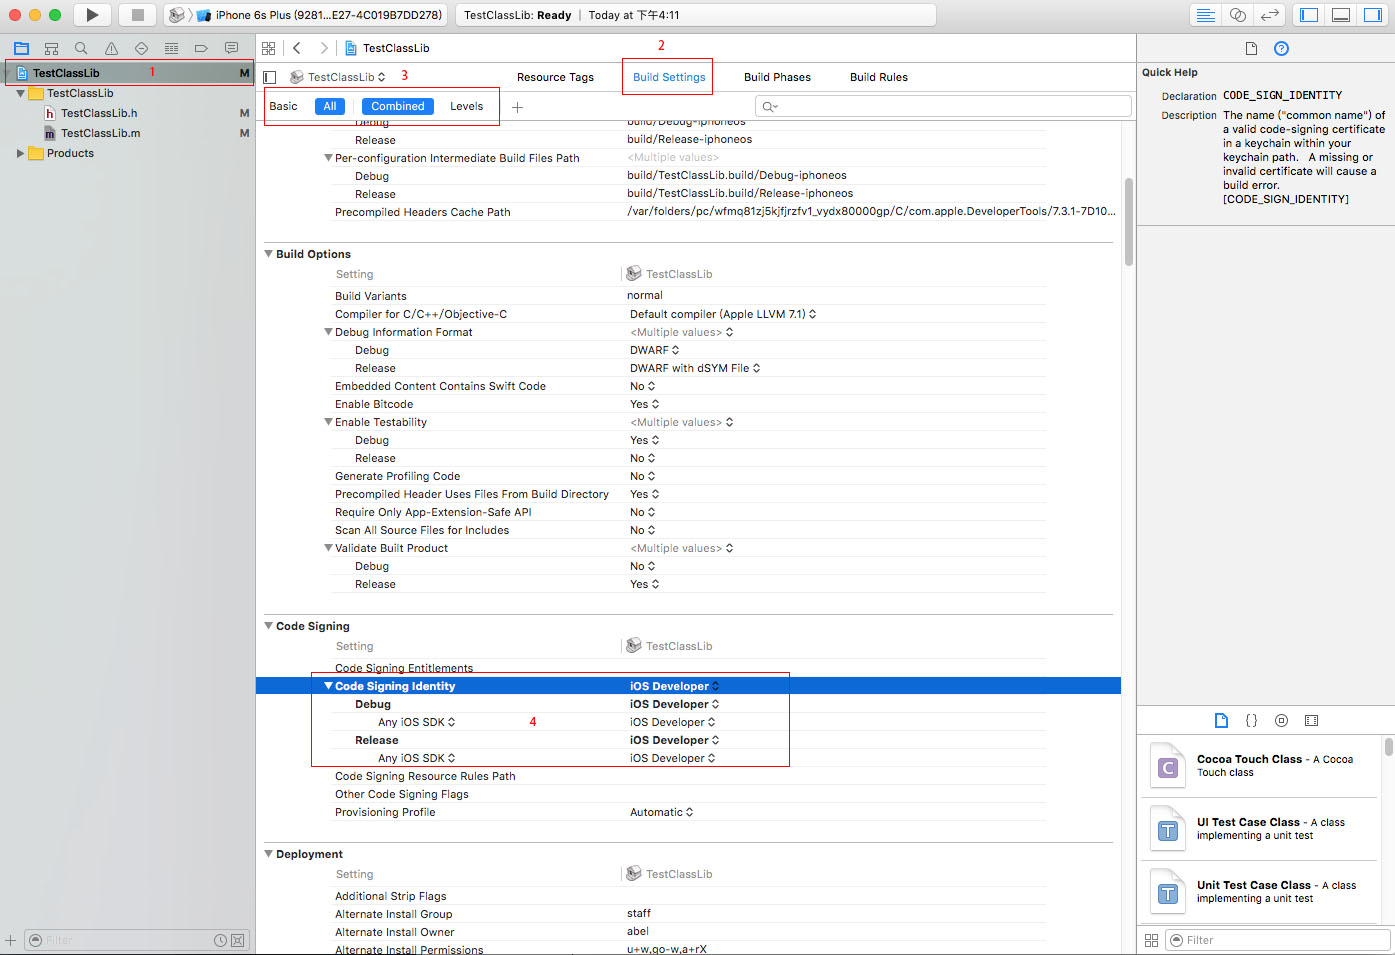This screenshot has width=1395, height=955.
Task: Go forward in editor history
Action: click(324, 48)
